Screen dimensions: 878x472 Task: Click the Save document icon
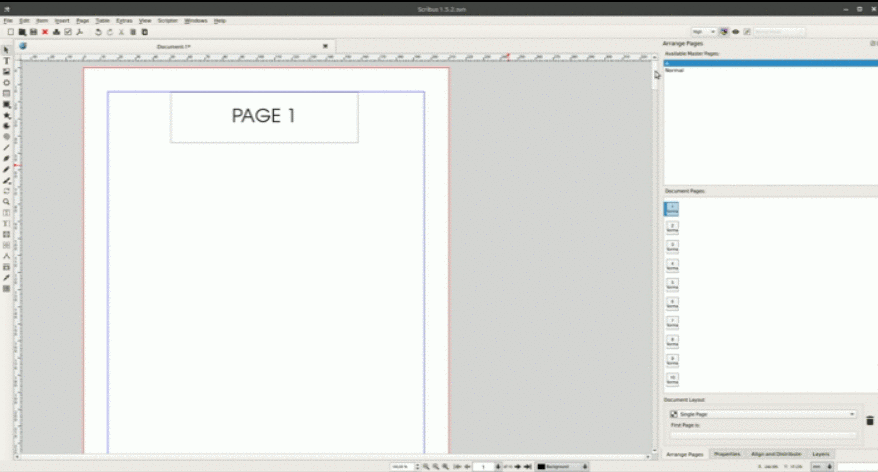[x=33, y=32]
